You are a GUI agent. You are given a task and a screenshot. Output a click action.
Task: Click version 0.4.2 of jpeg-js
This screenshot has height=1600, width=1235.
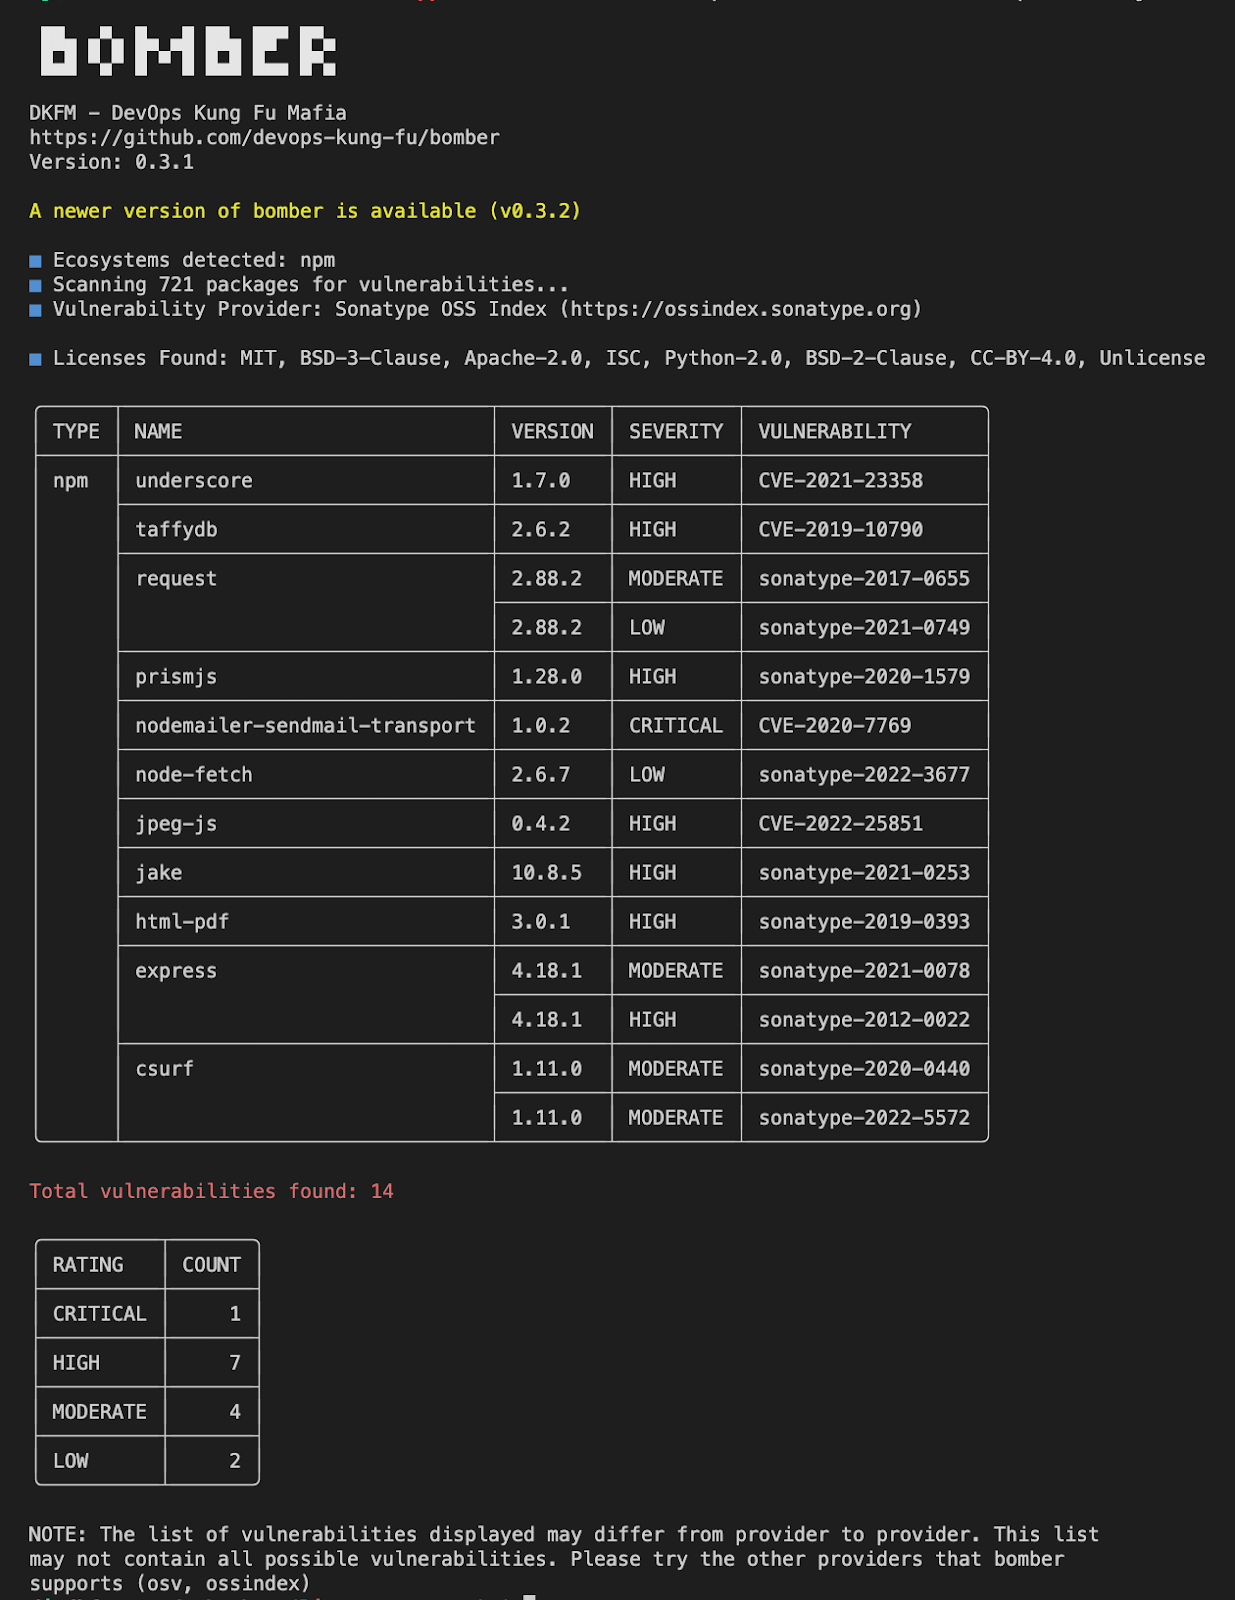click(541, 824)
